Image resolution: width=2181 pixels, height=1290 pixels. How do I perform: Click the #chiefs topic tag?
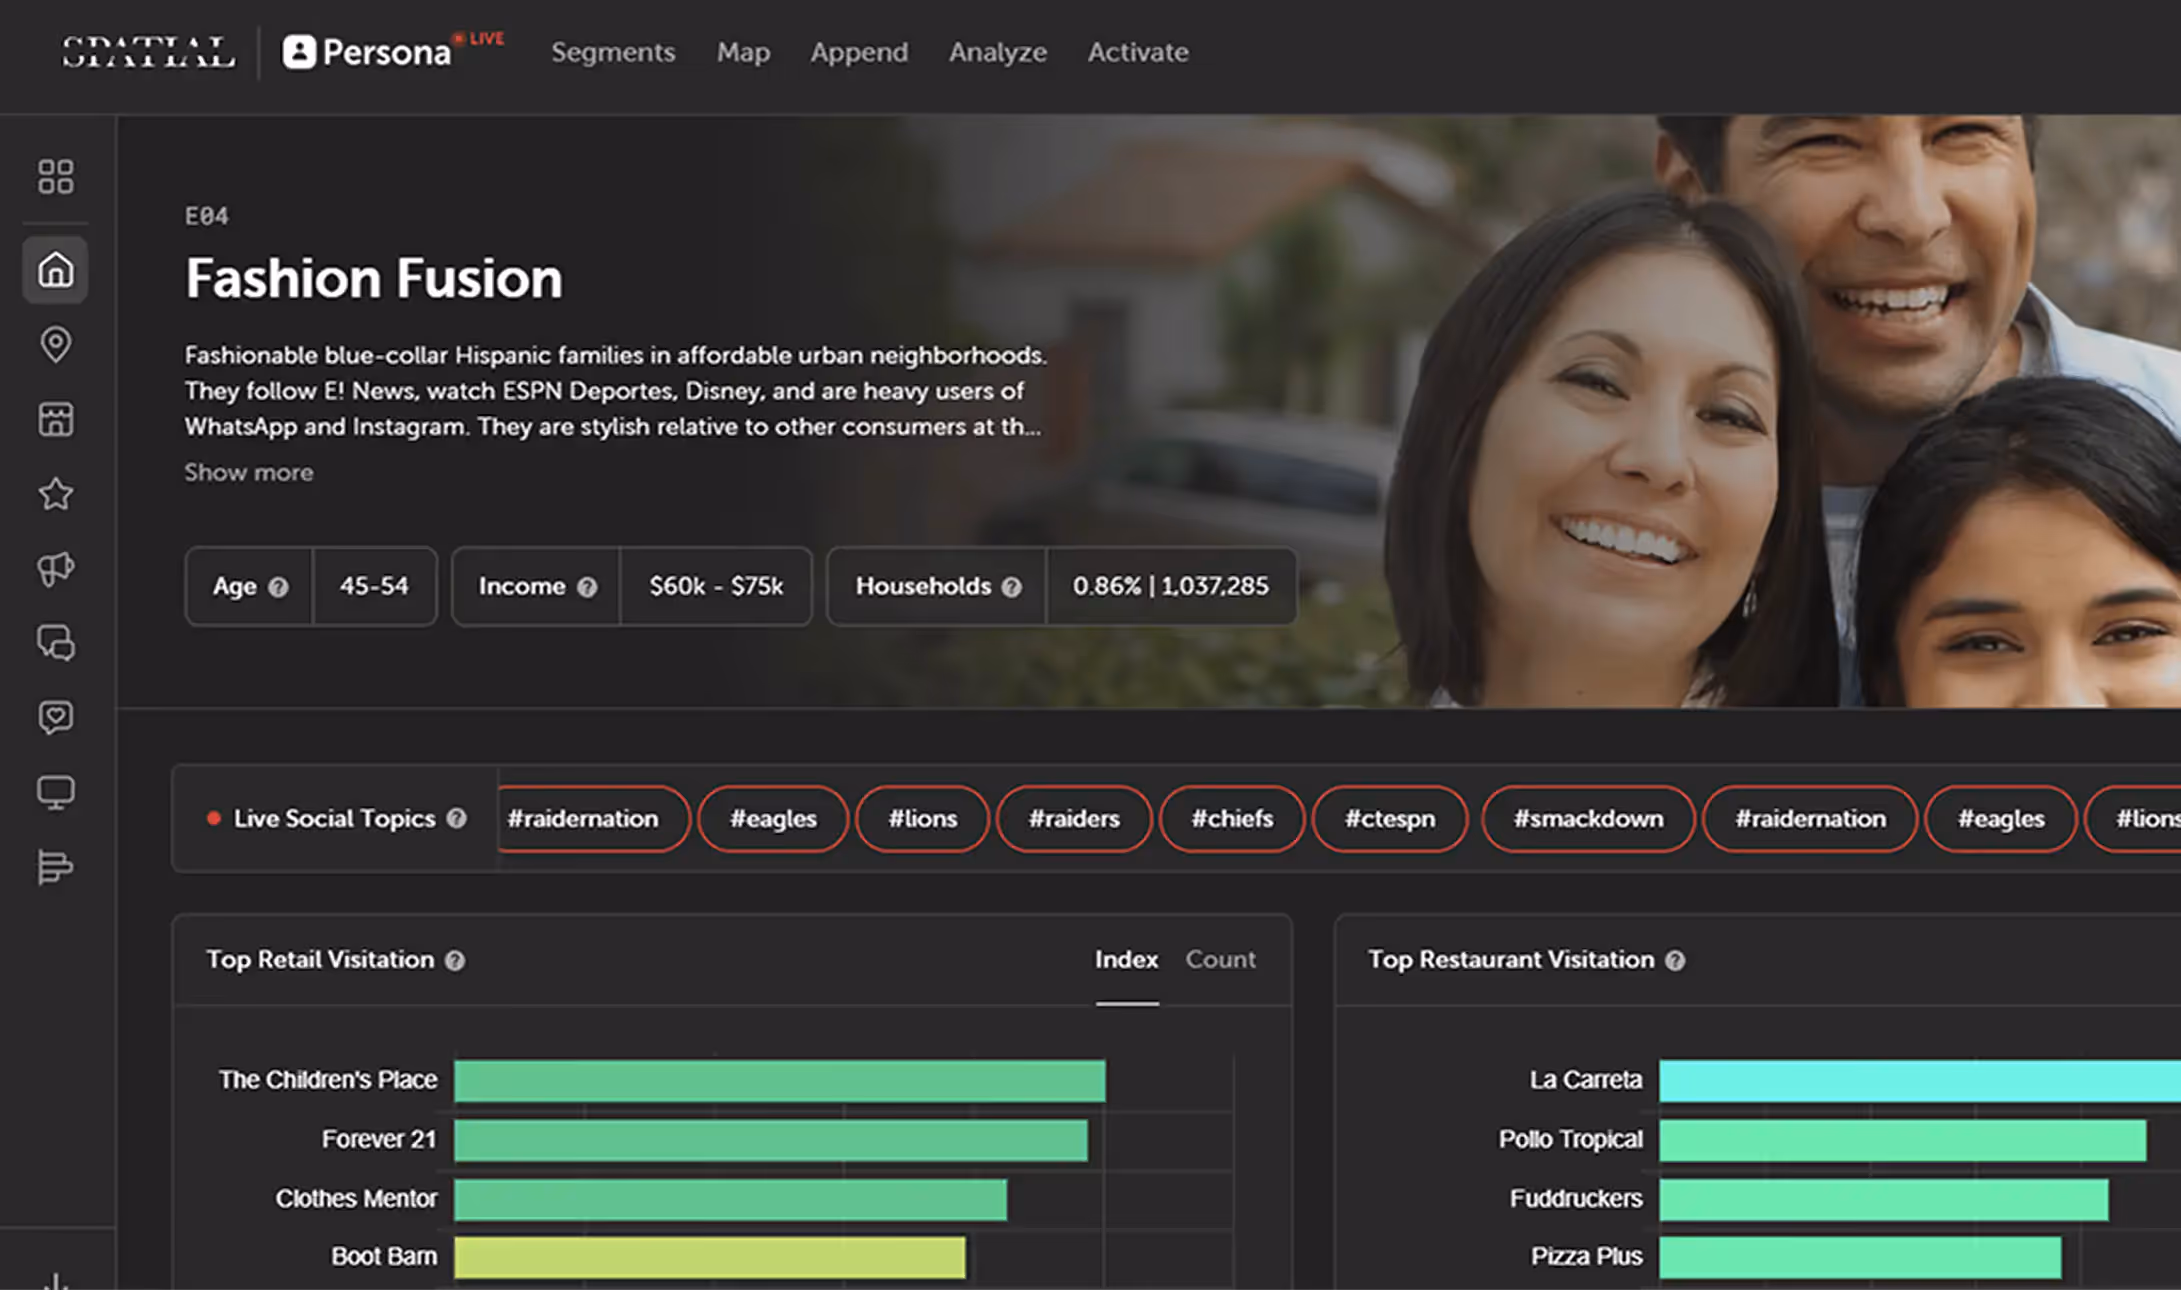coord(1232,818)
